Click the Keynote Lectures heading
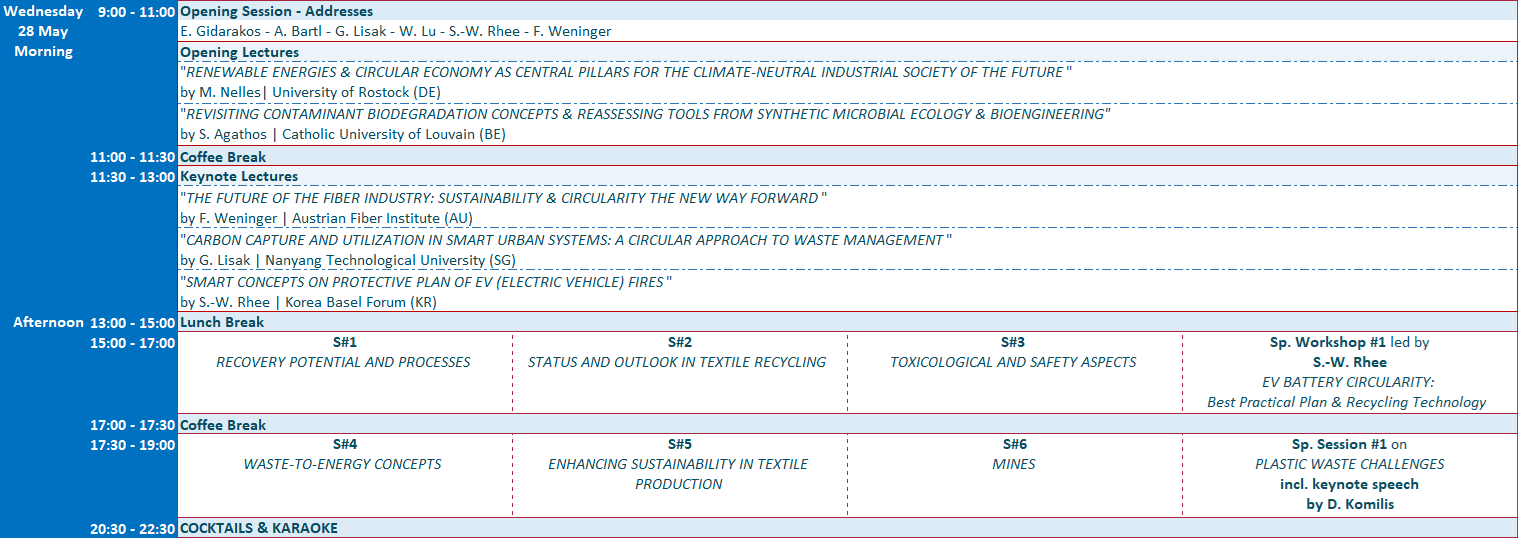Viewport: 1518px width, 541px height. (238, 177)
